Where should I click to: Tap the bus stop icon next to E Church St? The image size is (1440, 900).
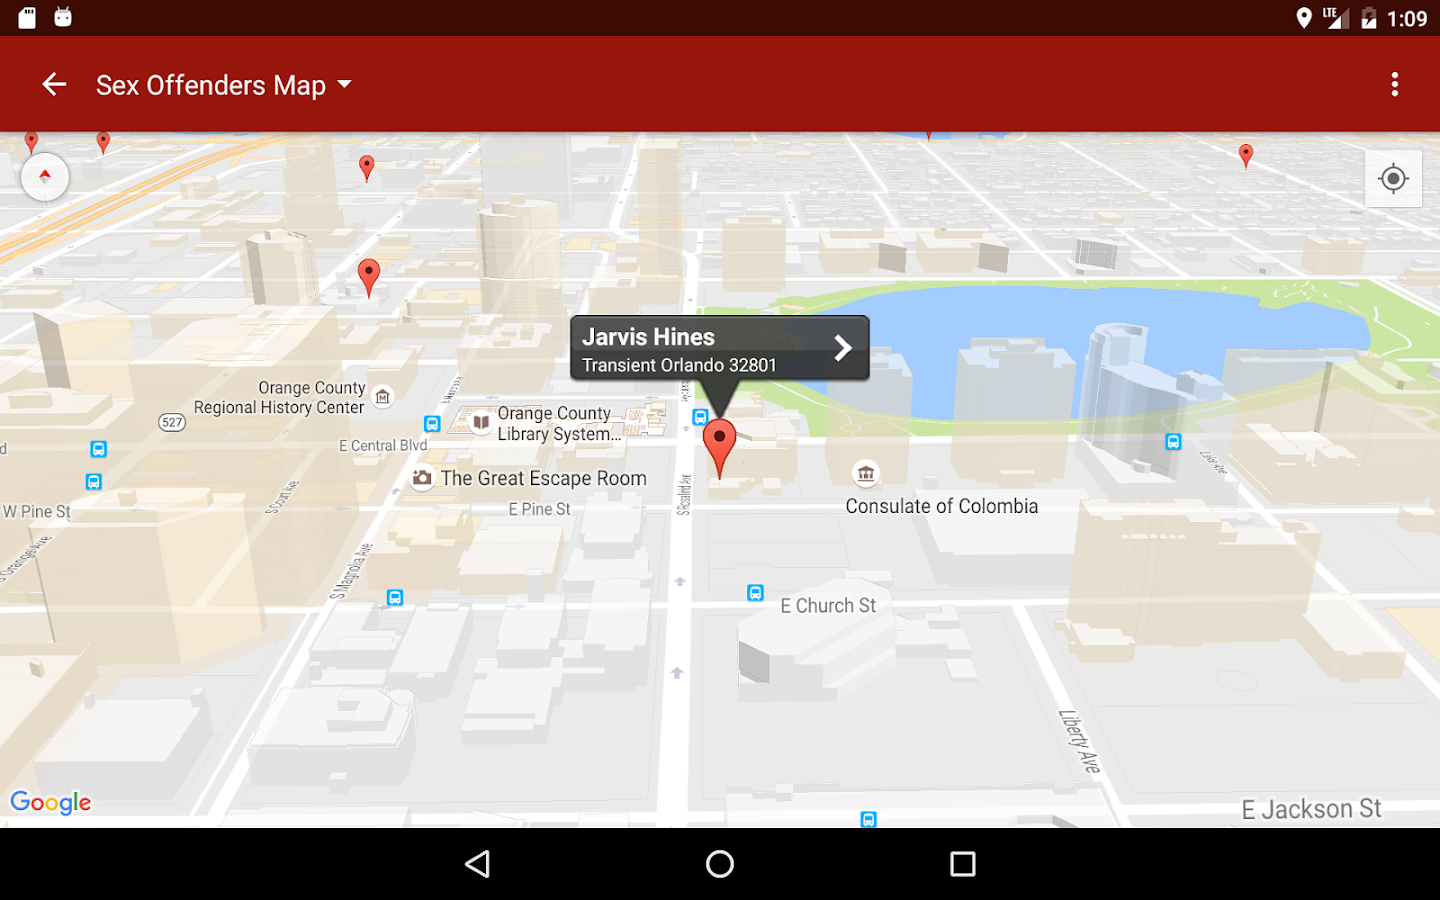[756, 593]
